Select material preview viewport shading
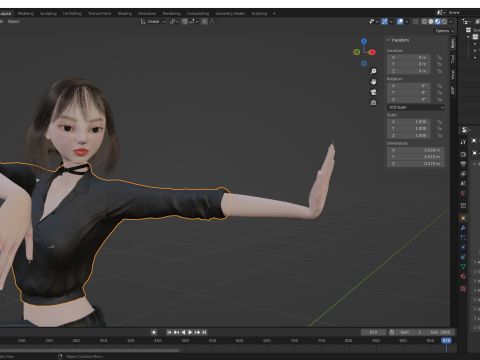 [438, 22]
